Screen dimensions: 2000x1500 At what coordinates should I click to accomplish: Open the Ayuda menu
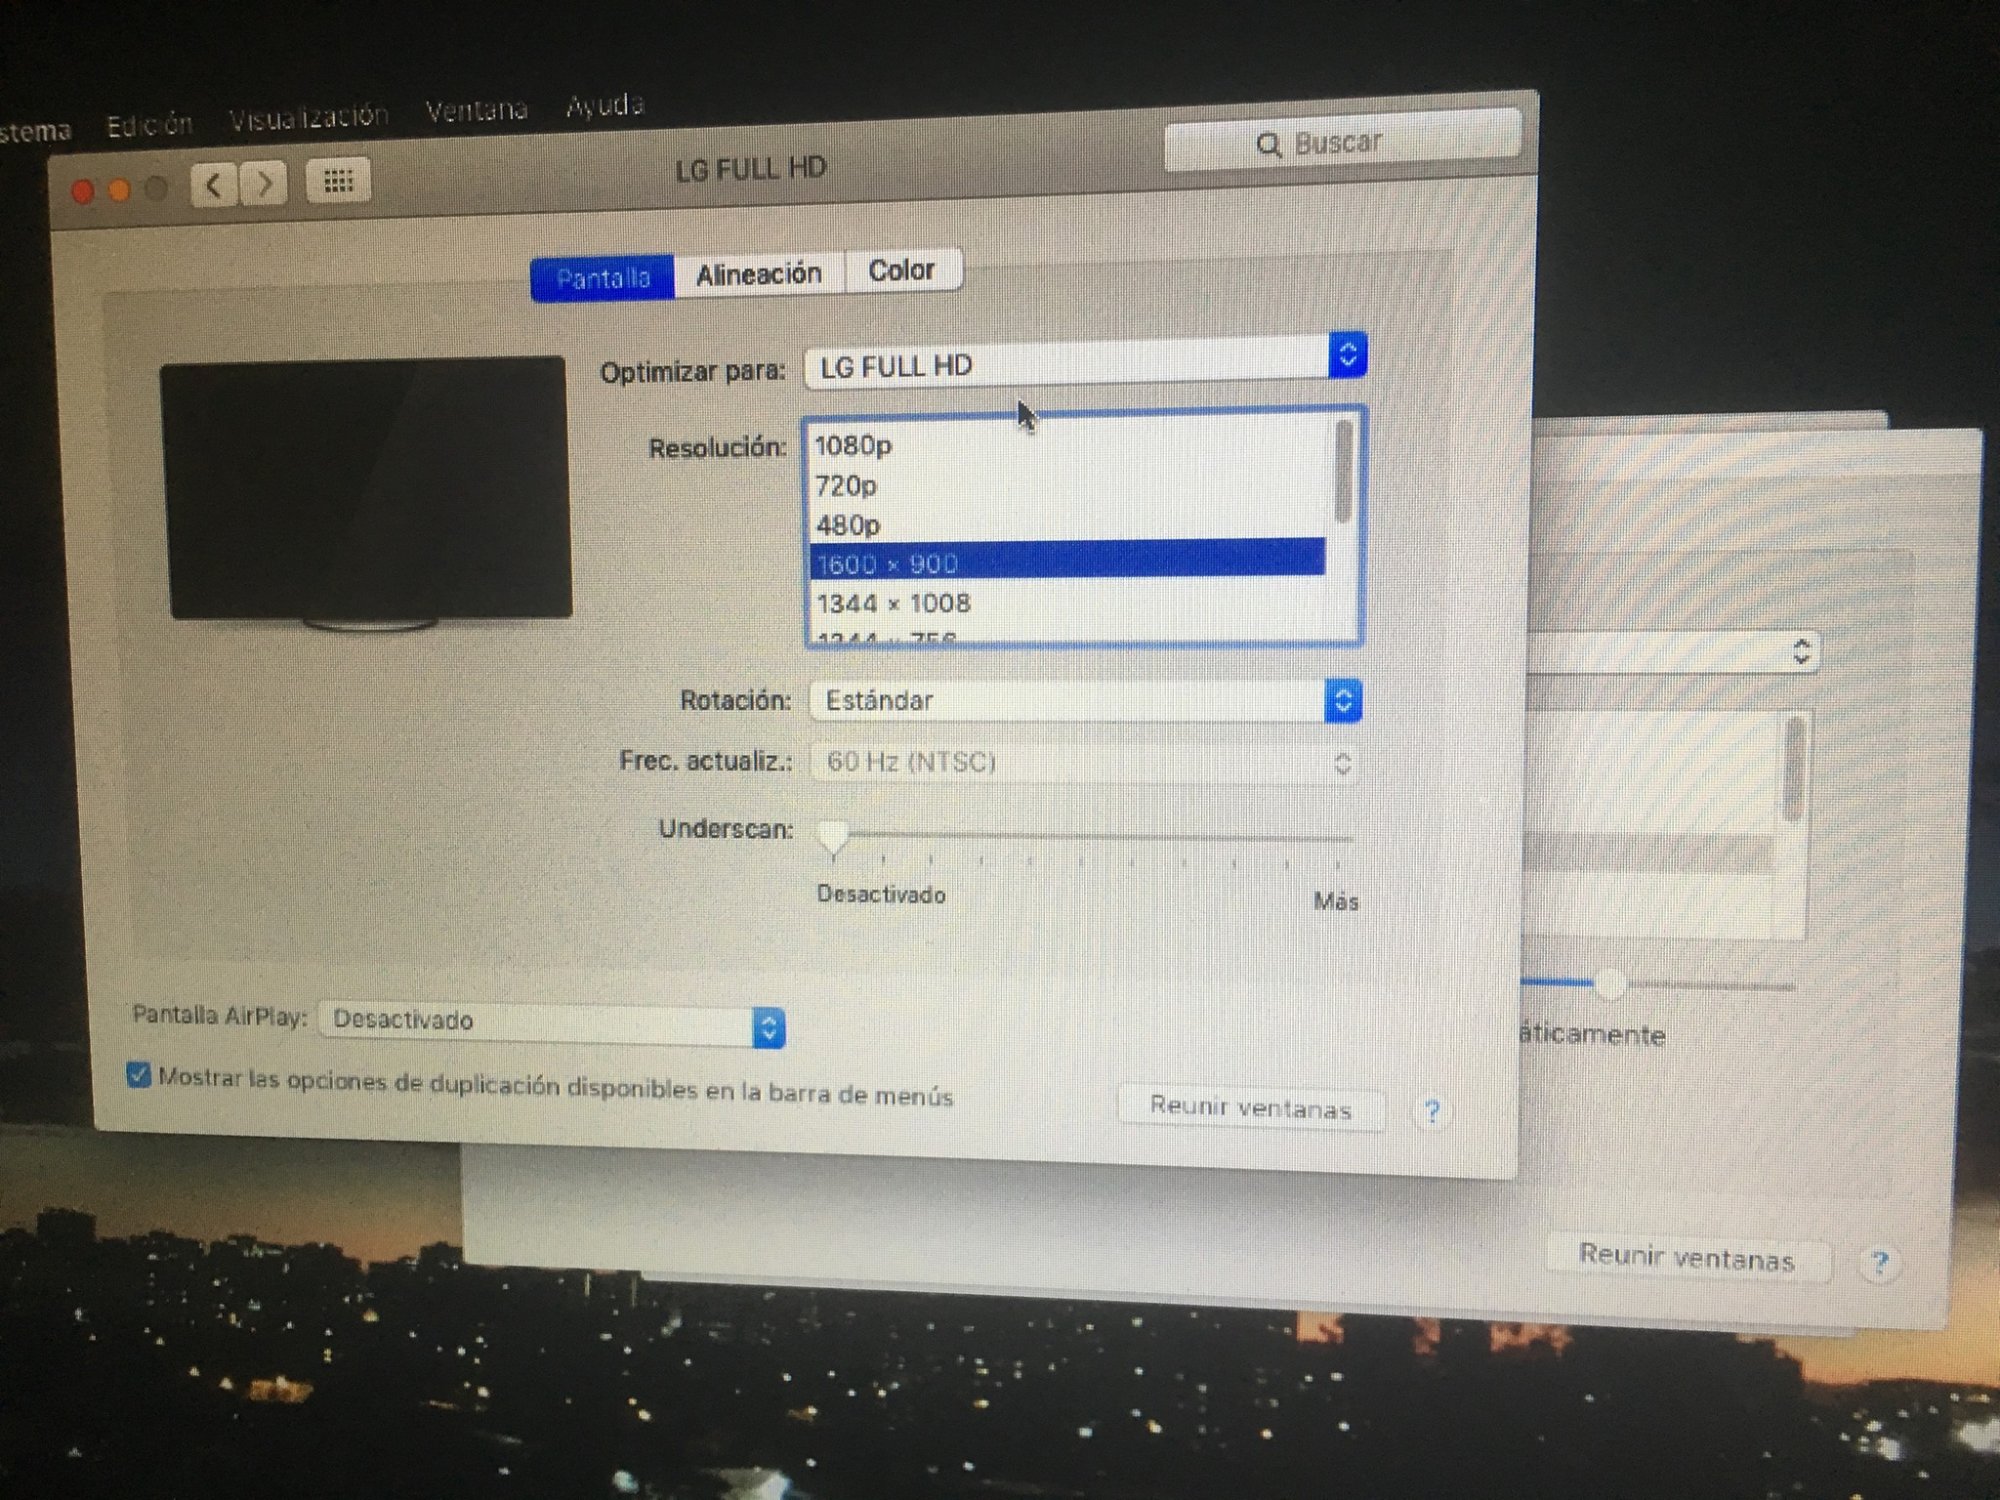[x=604, y=105]
